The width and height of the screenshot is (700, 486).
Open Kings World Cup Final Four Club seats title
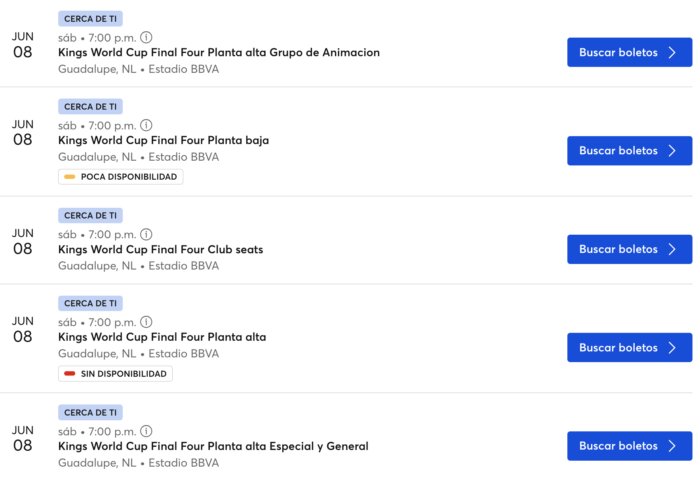[x=160, y=249]
